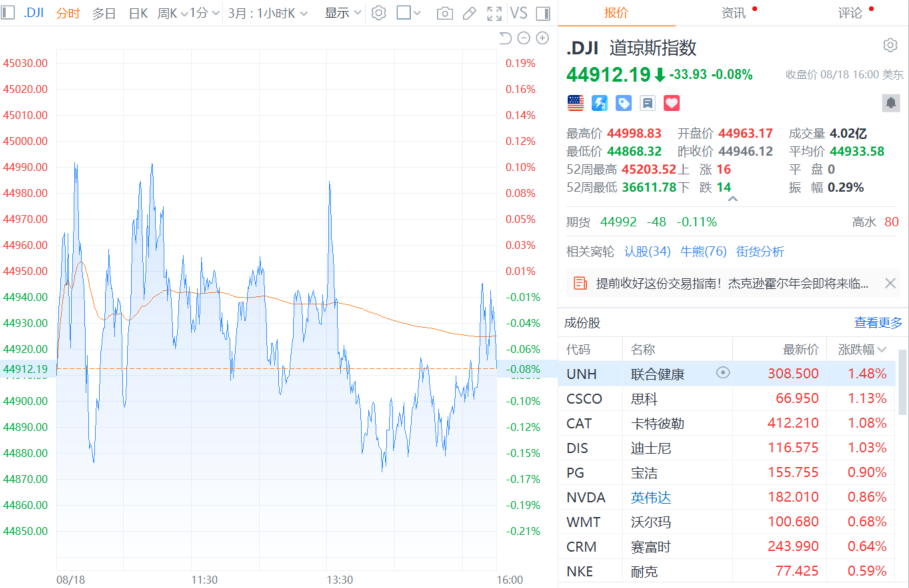
Task: Click the chart layout square icon
Action: coord(403,13)
